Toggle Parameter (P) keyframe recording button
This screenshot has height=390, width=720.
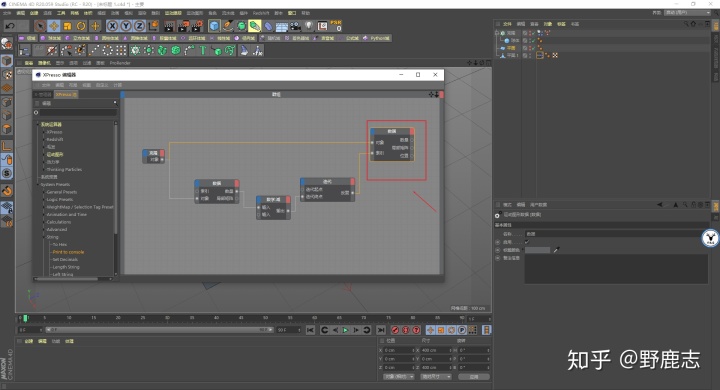[x=462, y=330]
